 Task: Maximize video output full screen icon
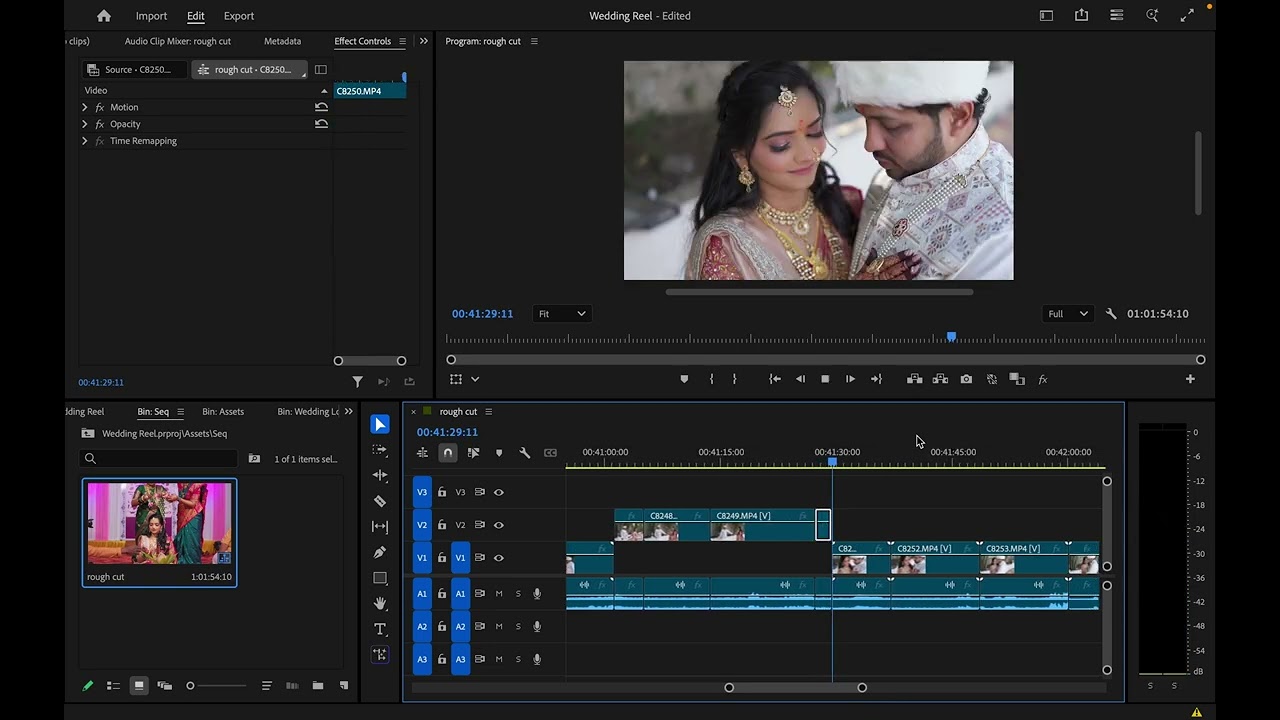click(1187, 15)
